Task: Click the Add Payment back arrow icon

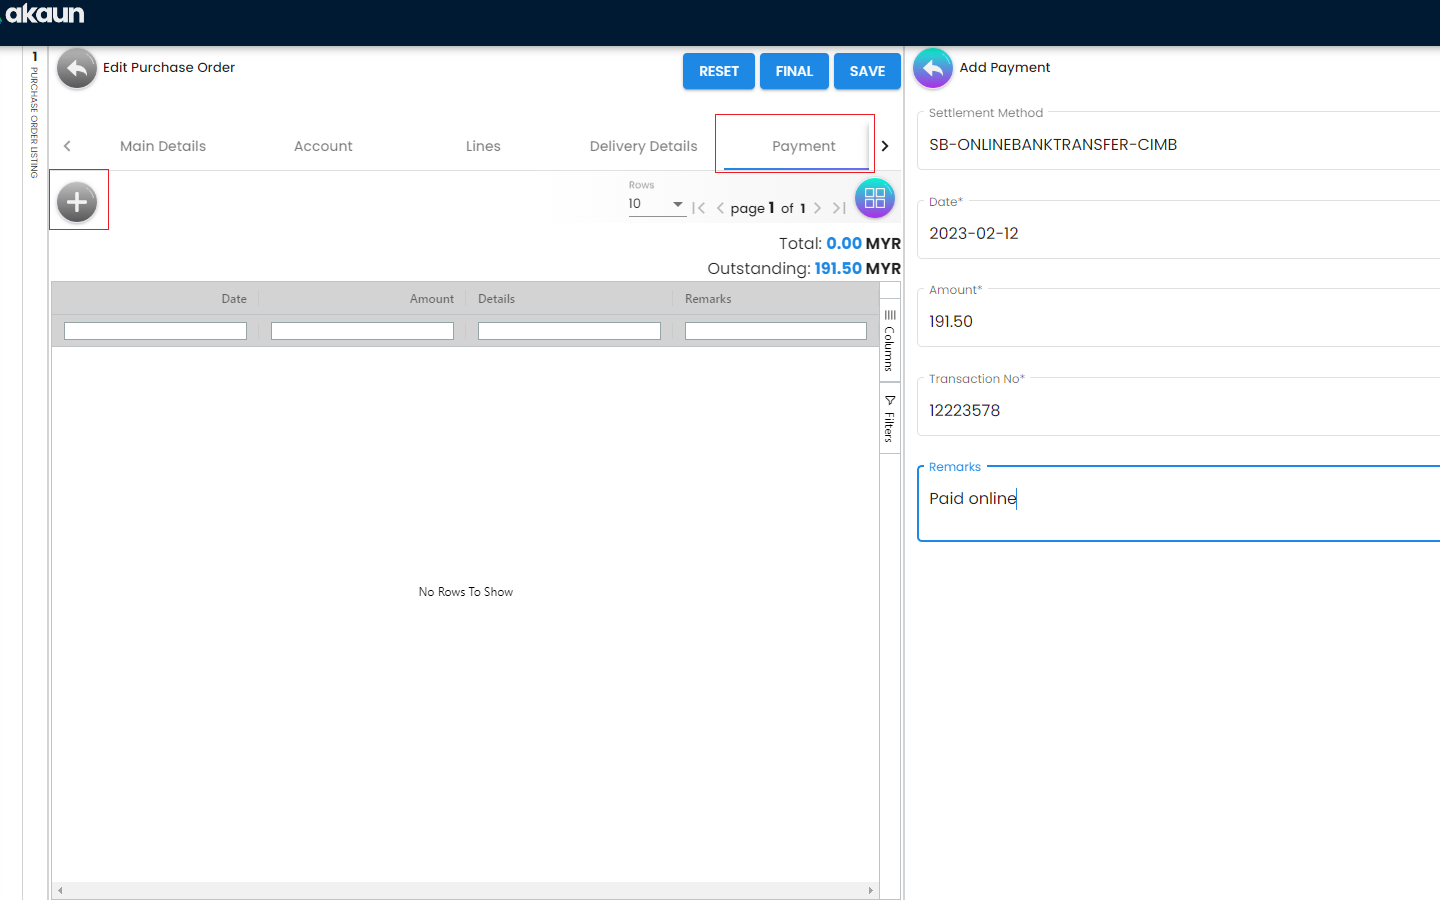Action: point(932,69)
